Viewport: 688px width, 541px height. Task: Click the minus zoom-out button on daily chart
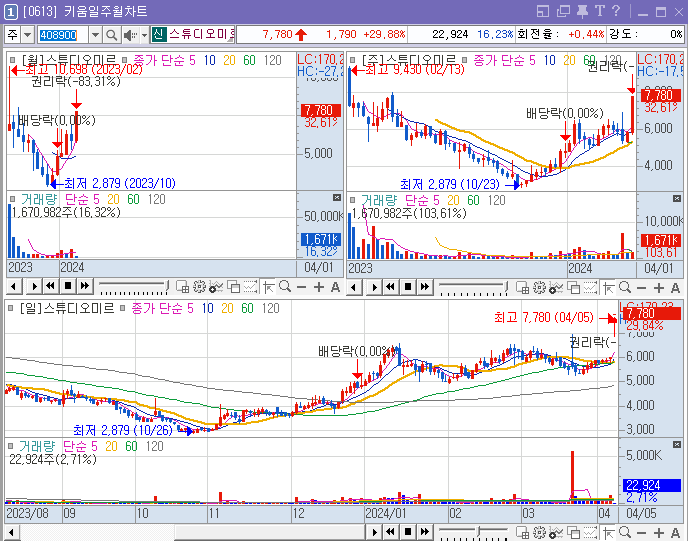pos(641,533)
